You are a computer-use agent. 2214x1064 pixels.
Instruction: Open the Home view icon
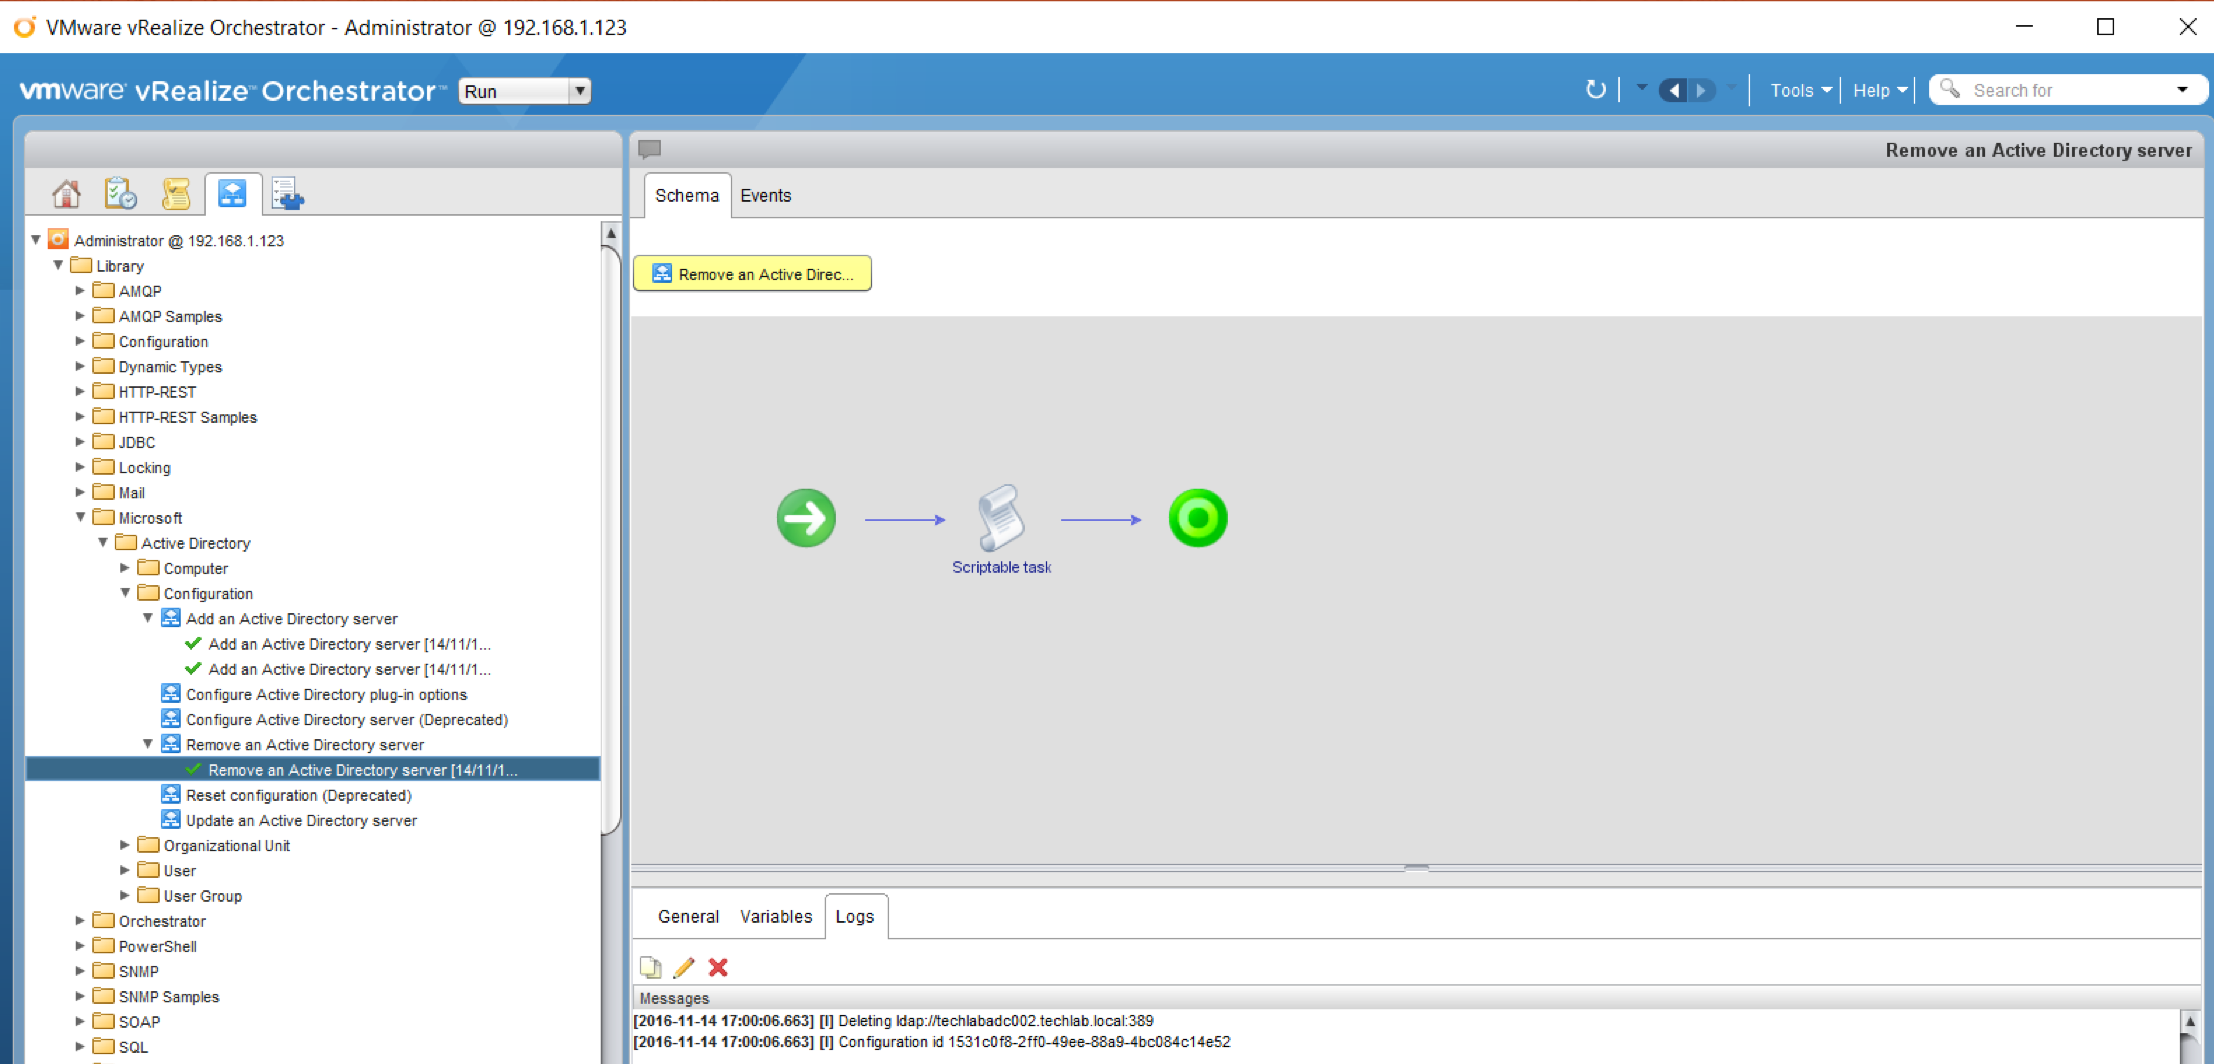click(x=66, y=193)
